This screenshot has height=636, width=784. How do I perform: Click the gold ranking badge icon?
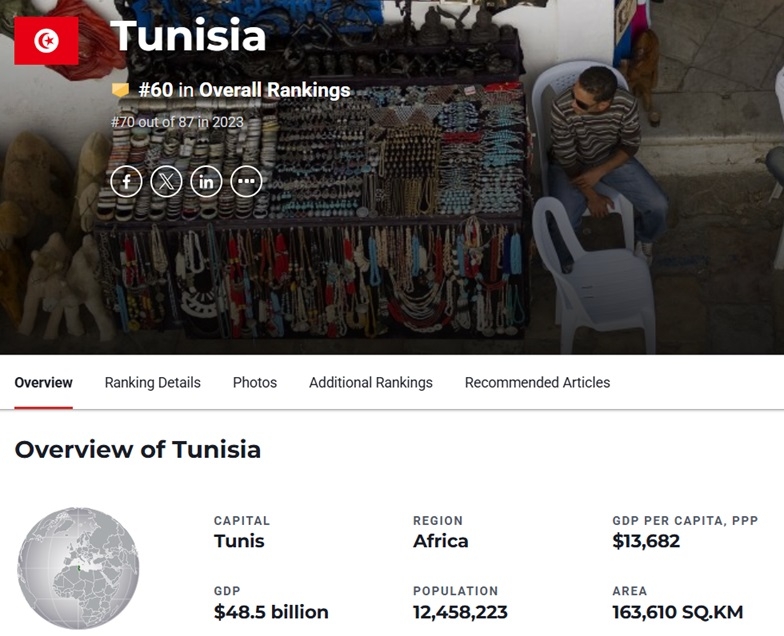120,90
